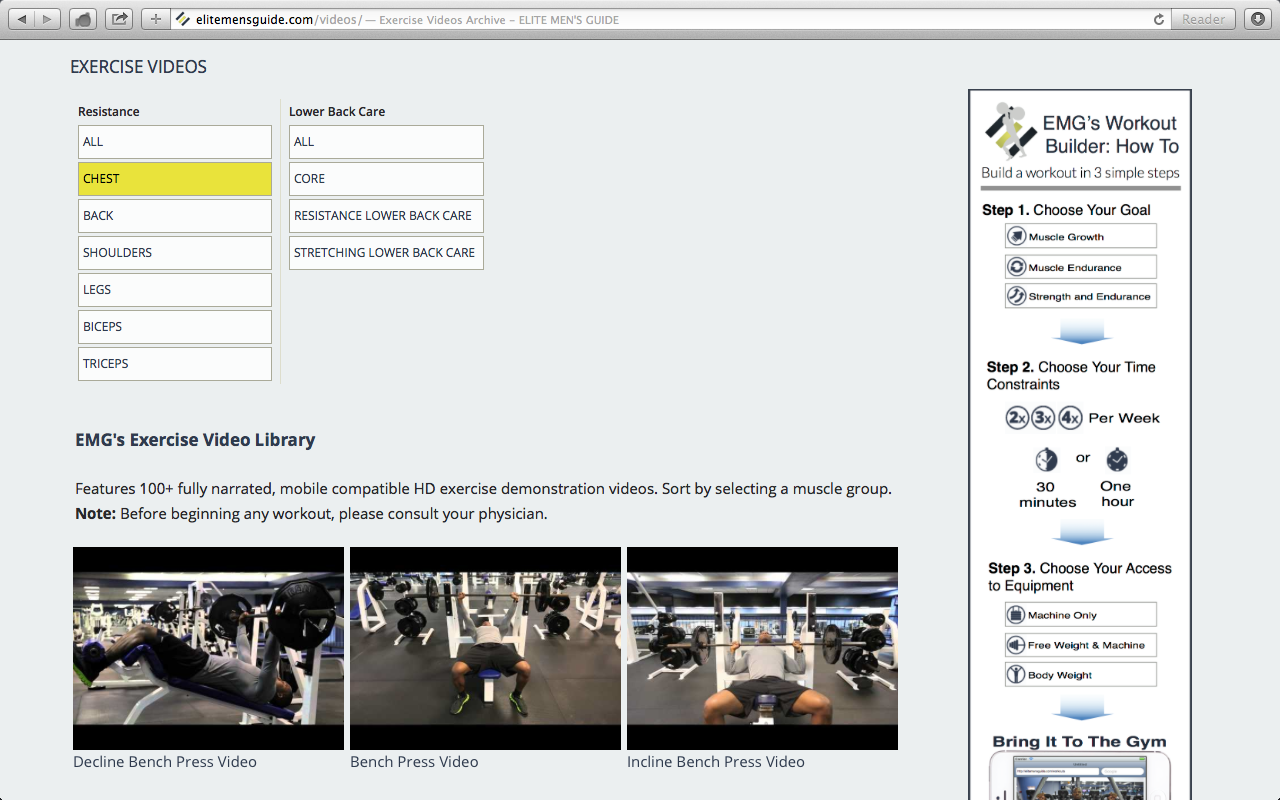This screenshot has width=1280, height=800.
Task: Select the Muscle Growth goal icon
Action: pyautogui.click(x=1016, y=235)
